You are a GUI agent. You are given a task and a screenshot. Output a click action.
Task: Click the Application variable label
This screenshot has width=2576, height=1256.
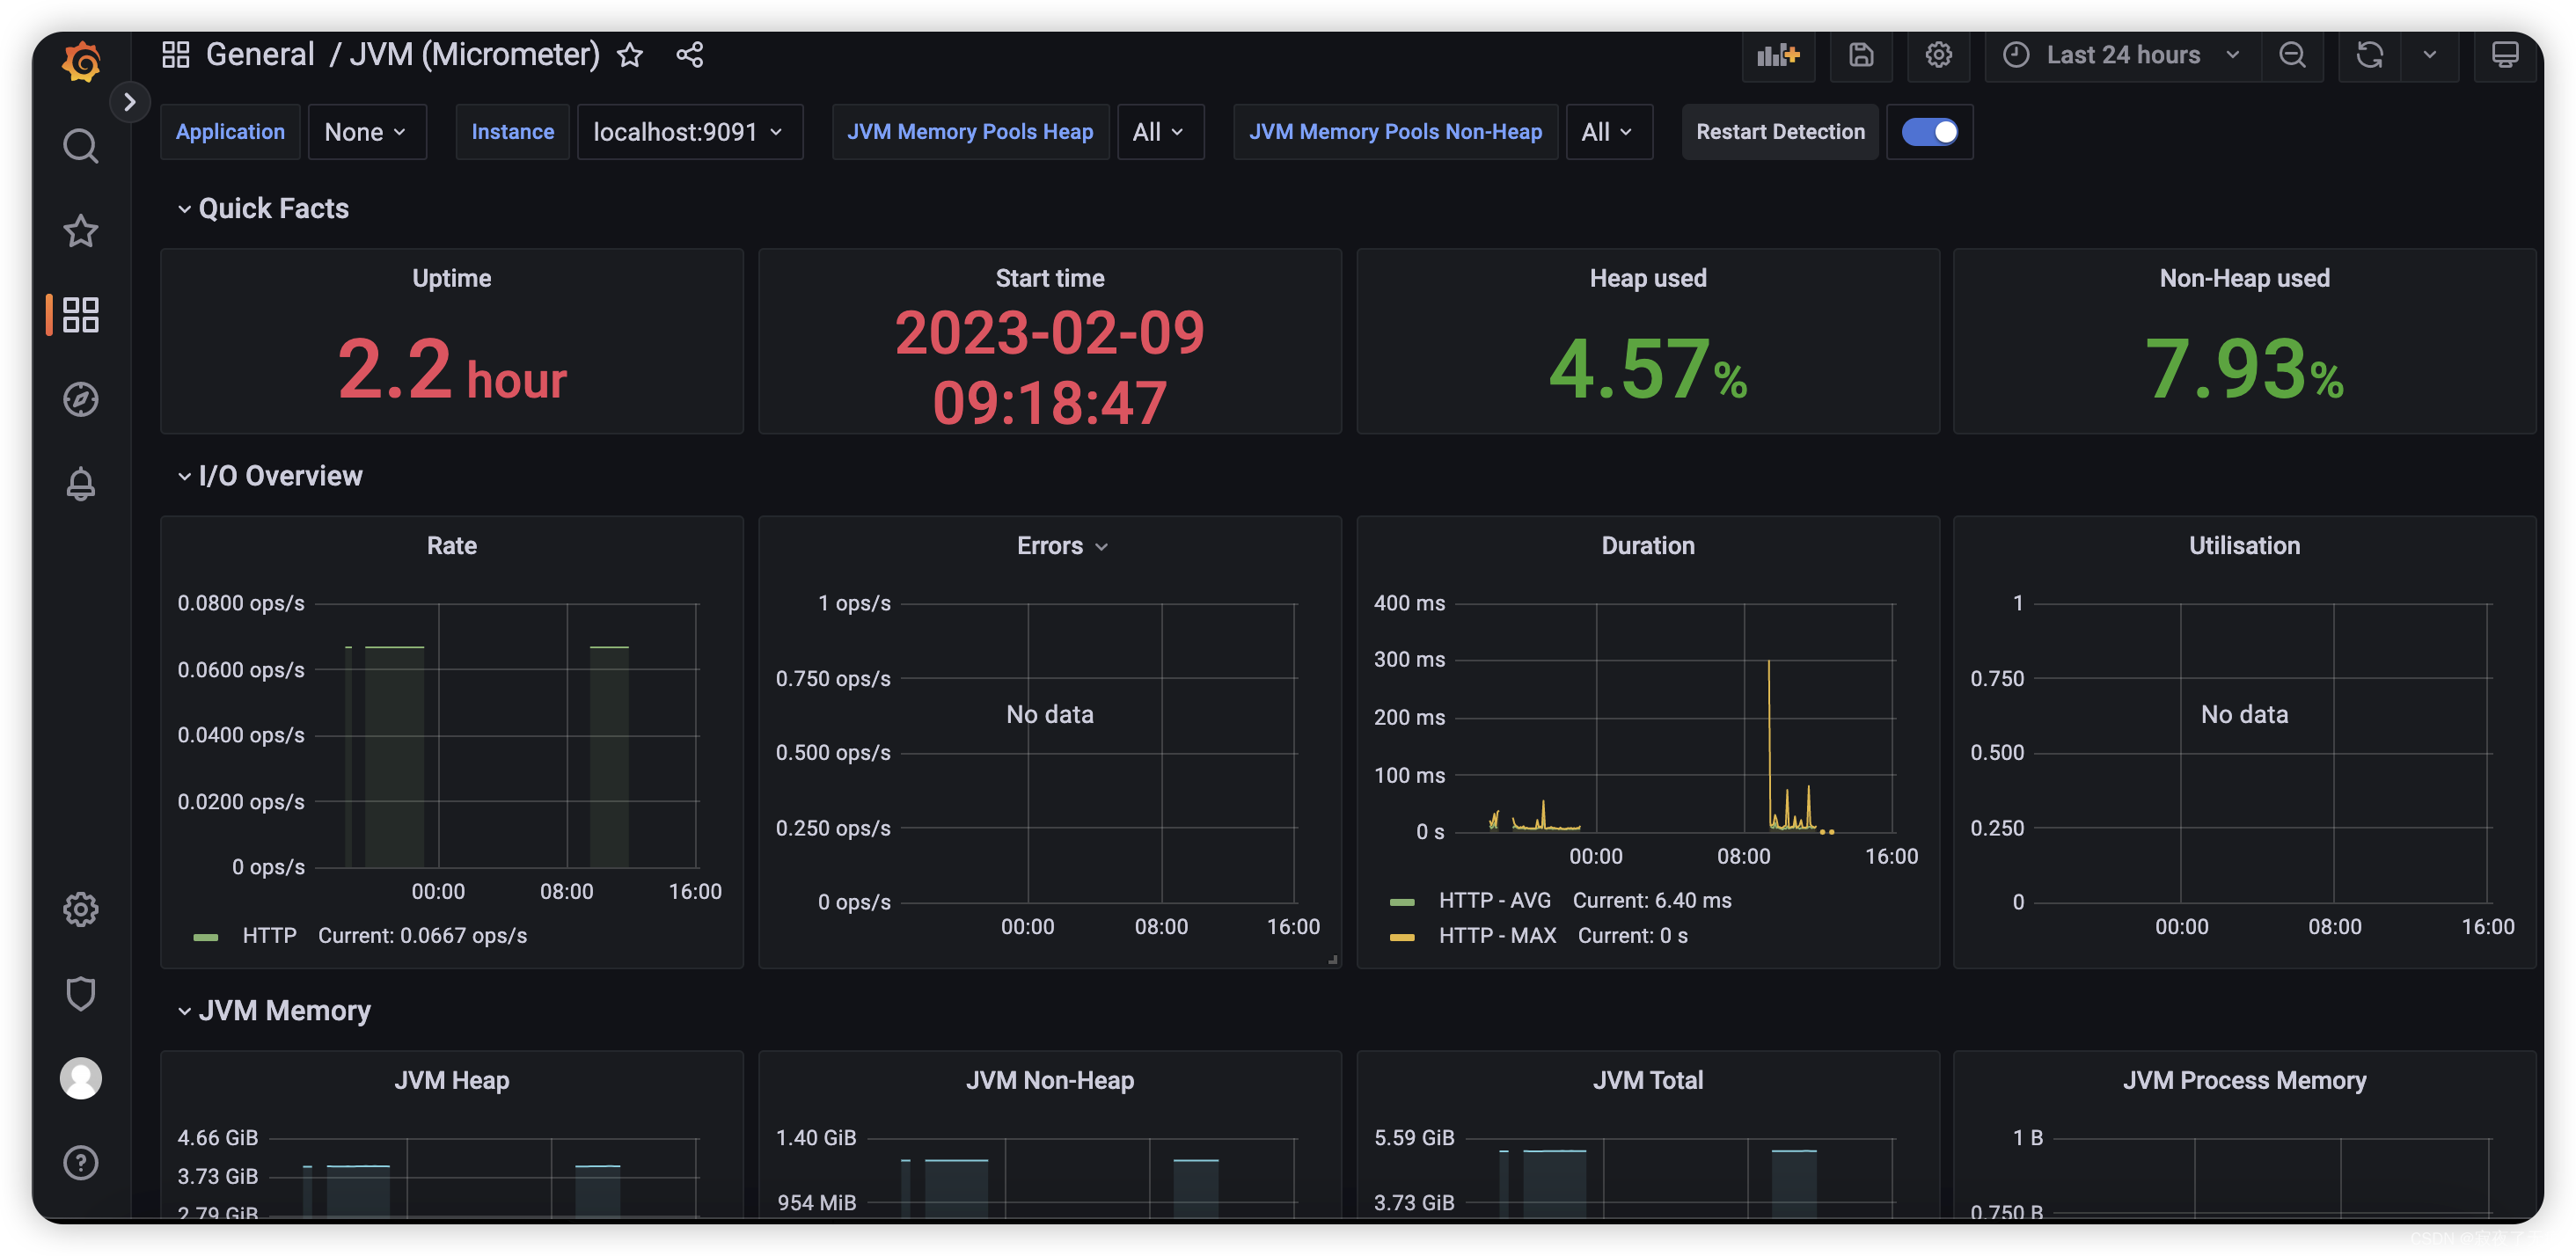pyautogui.click(x=230, y=132)
